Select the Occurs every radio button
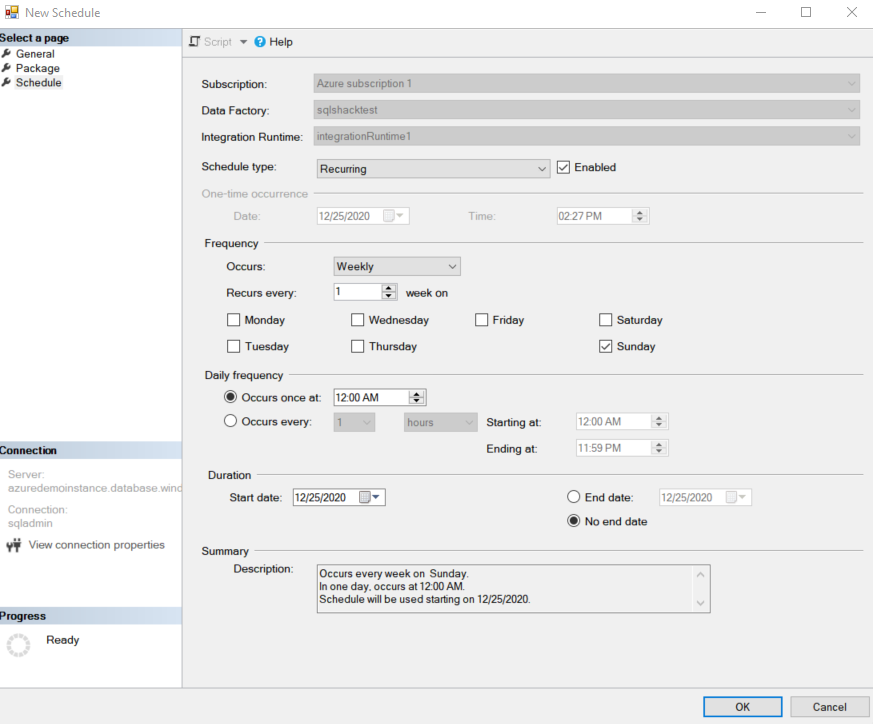This screenshot has height=724, width=873. (231, 422)
